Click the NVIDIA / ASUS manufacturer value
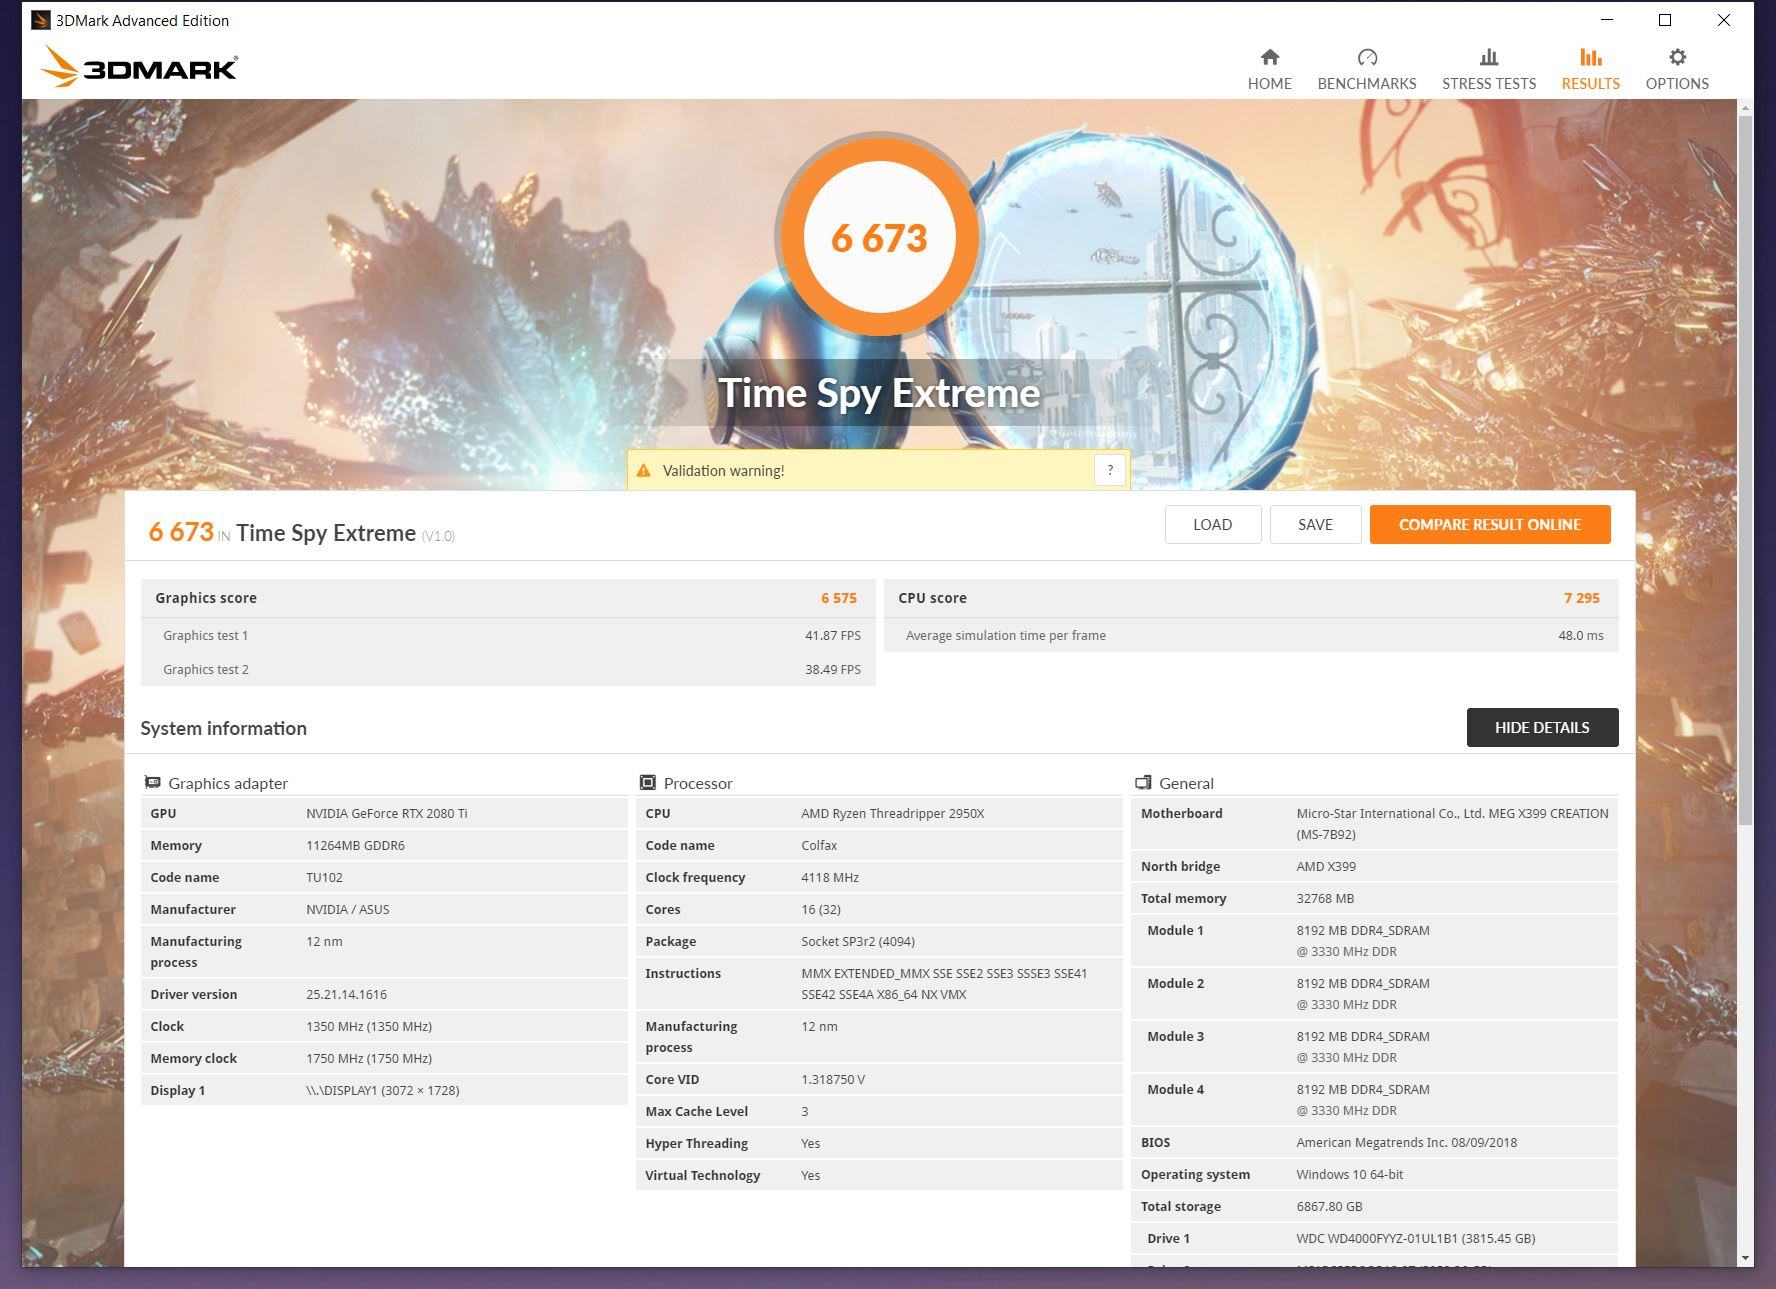Screen dimensions: 1776x1289 [348, 909]
